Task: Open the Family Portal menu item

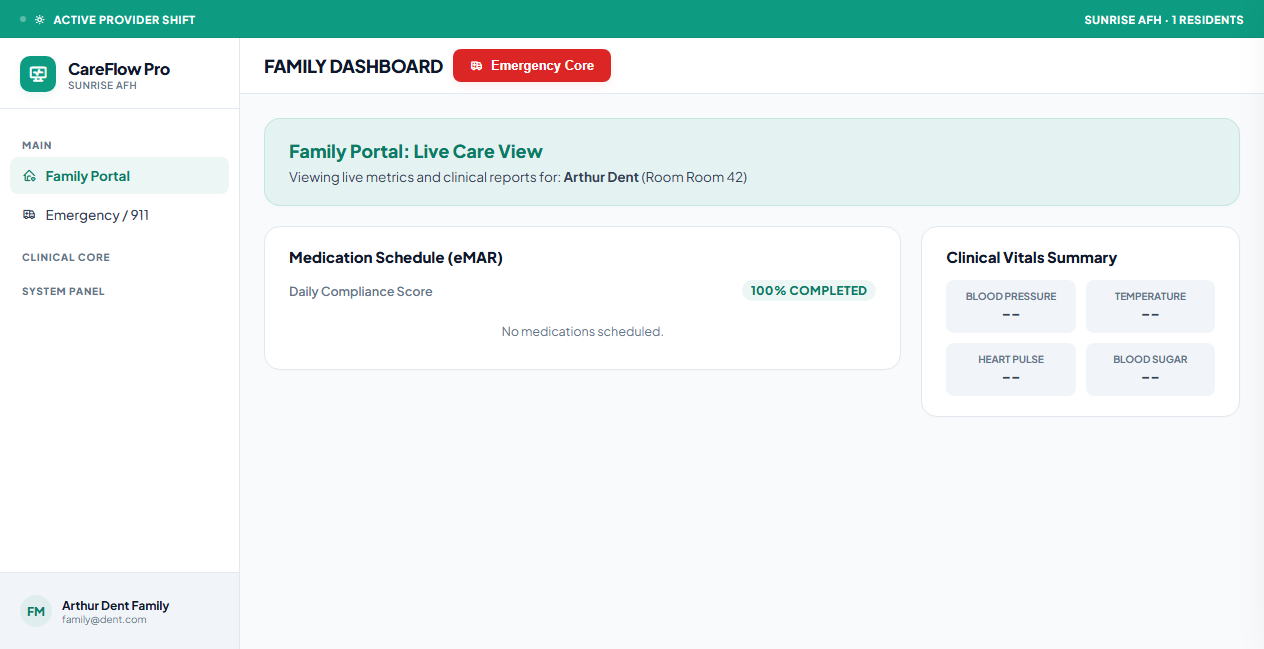Action: tap(119, 176)
